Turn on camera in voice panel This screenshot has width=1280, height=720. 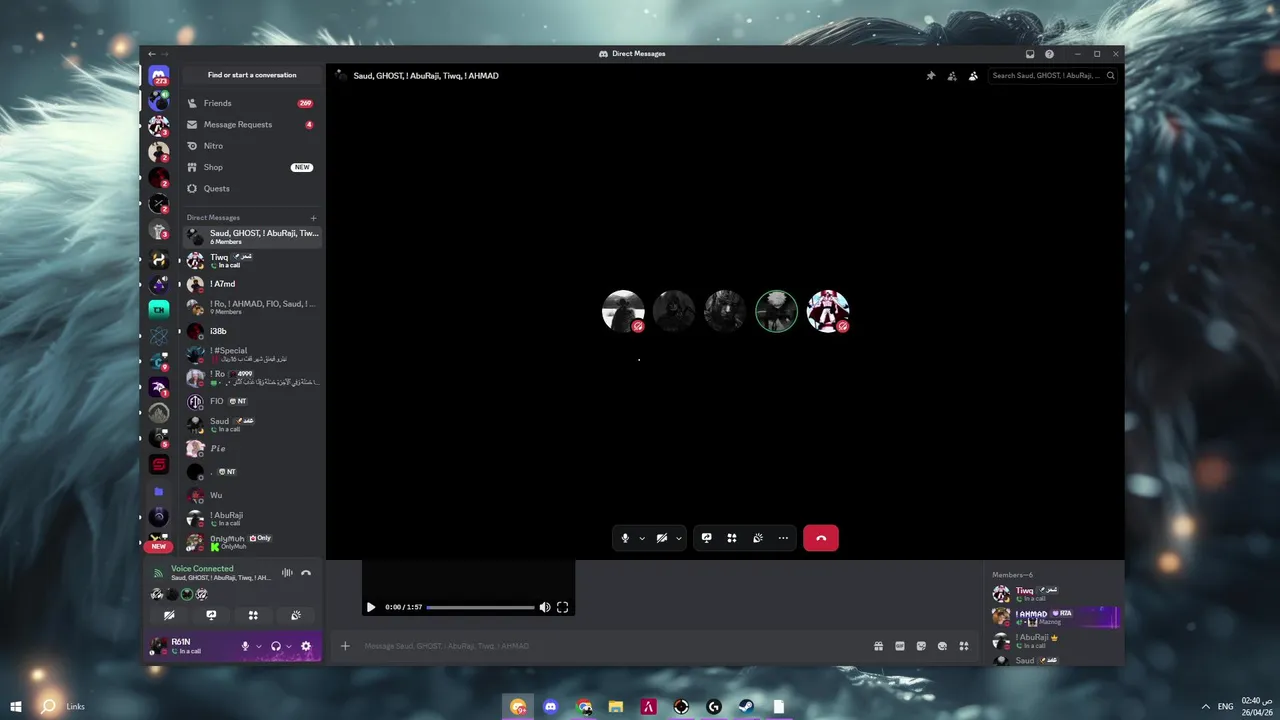point(169,616)
